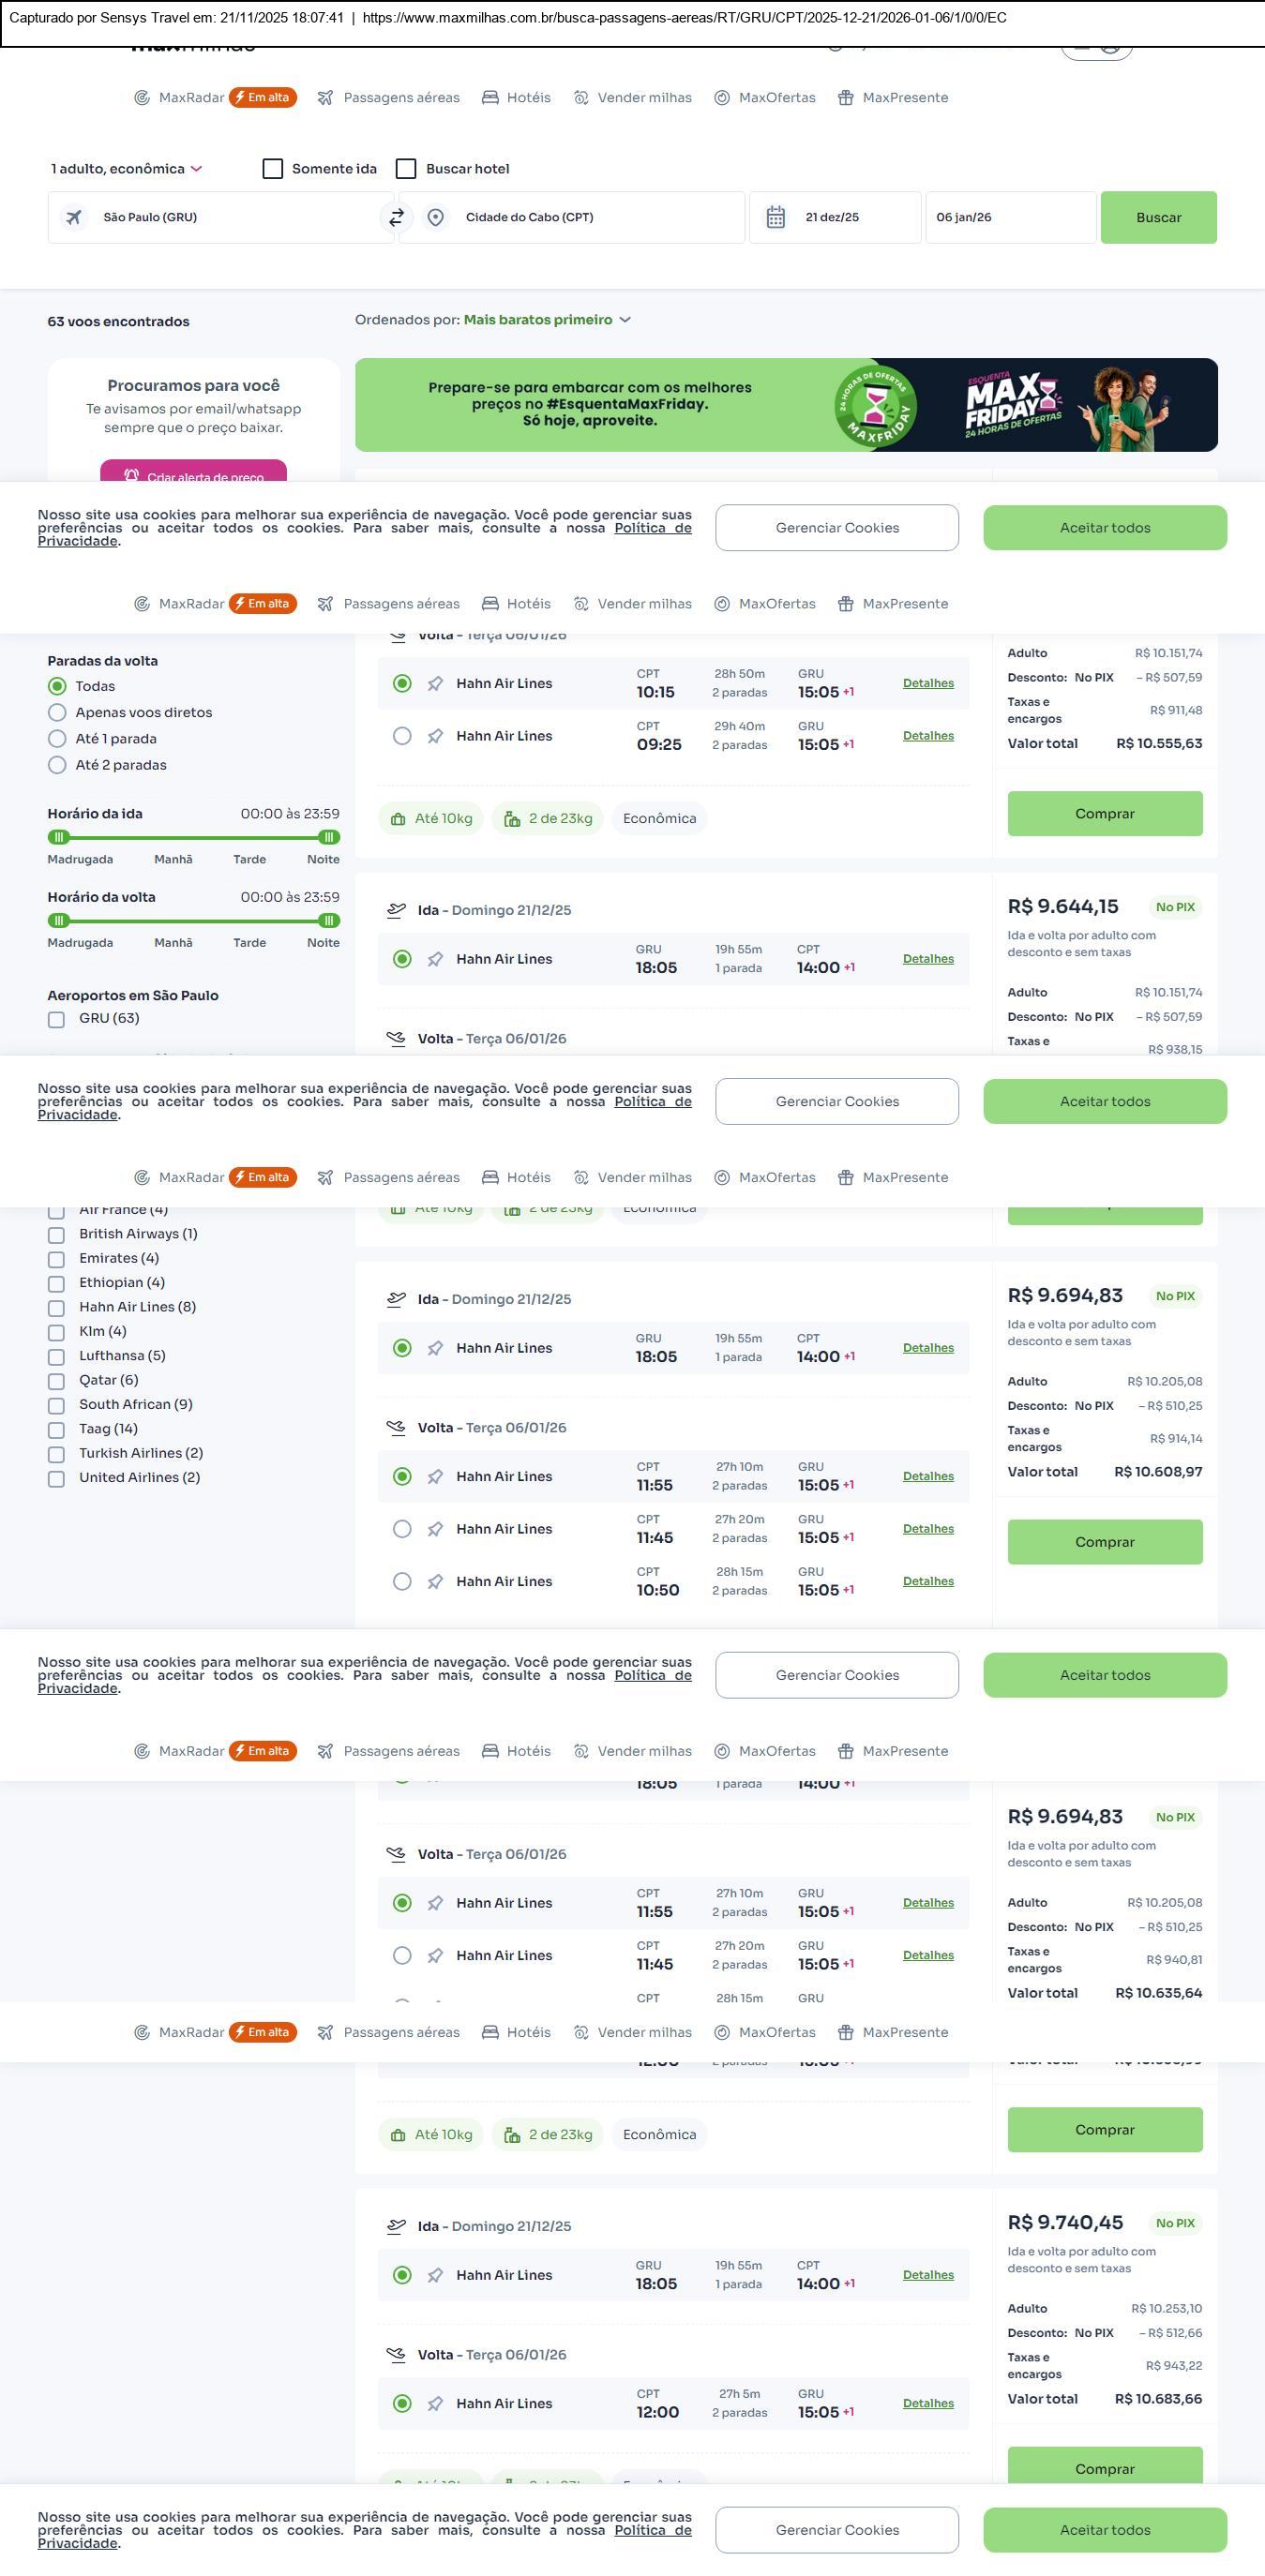The height and width of the screenshot is (2576, 1265).
Task: Click the airplane icon beside São Paulo (GRU)
Action: [x=74, y=217]
